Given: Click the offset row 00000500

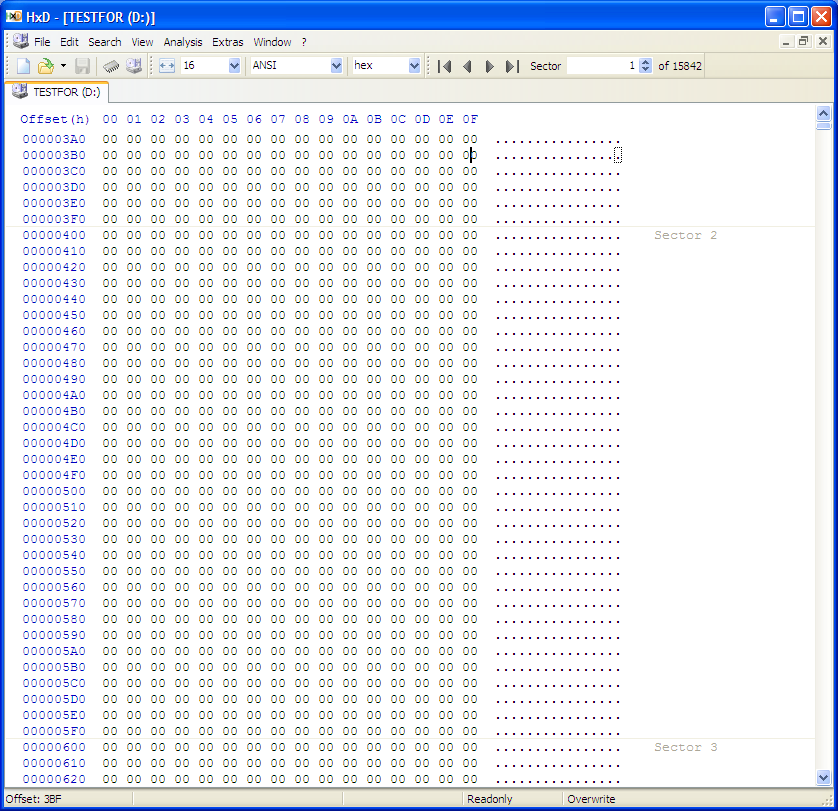Looking at the screenshot, I should pyautogui.click(x=54, y=491).
